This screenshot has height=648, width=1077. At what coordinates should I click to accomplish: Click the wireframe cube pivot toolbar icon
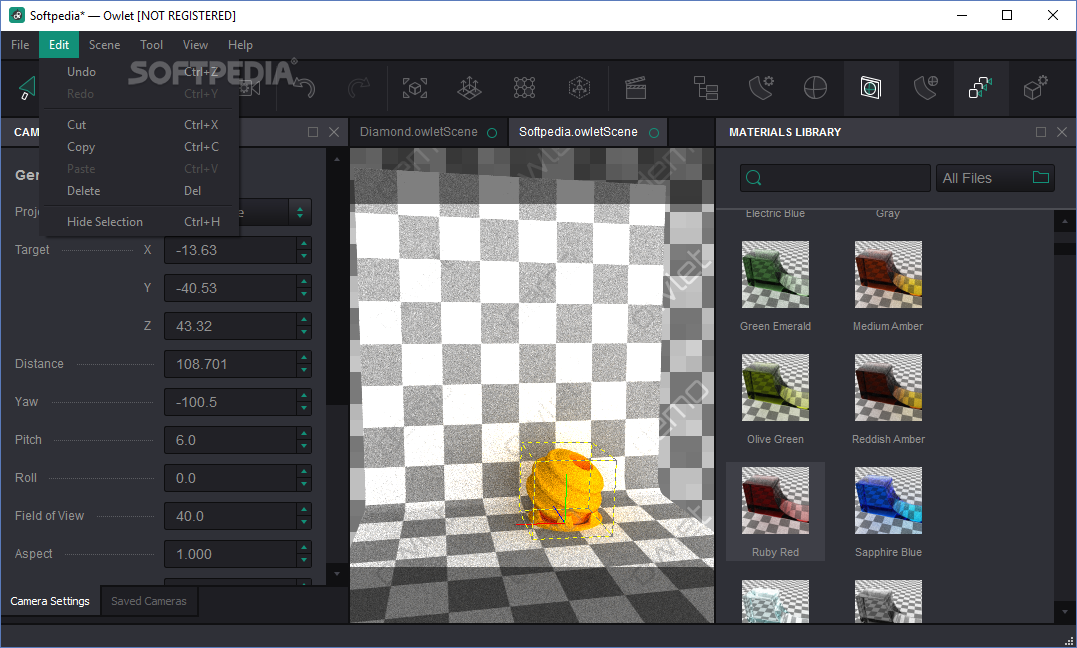(580, 88)
